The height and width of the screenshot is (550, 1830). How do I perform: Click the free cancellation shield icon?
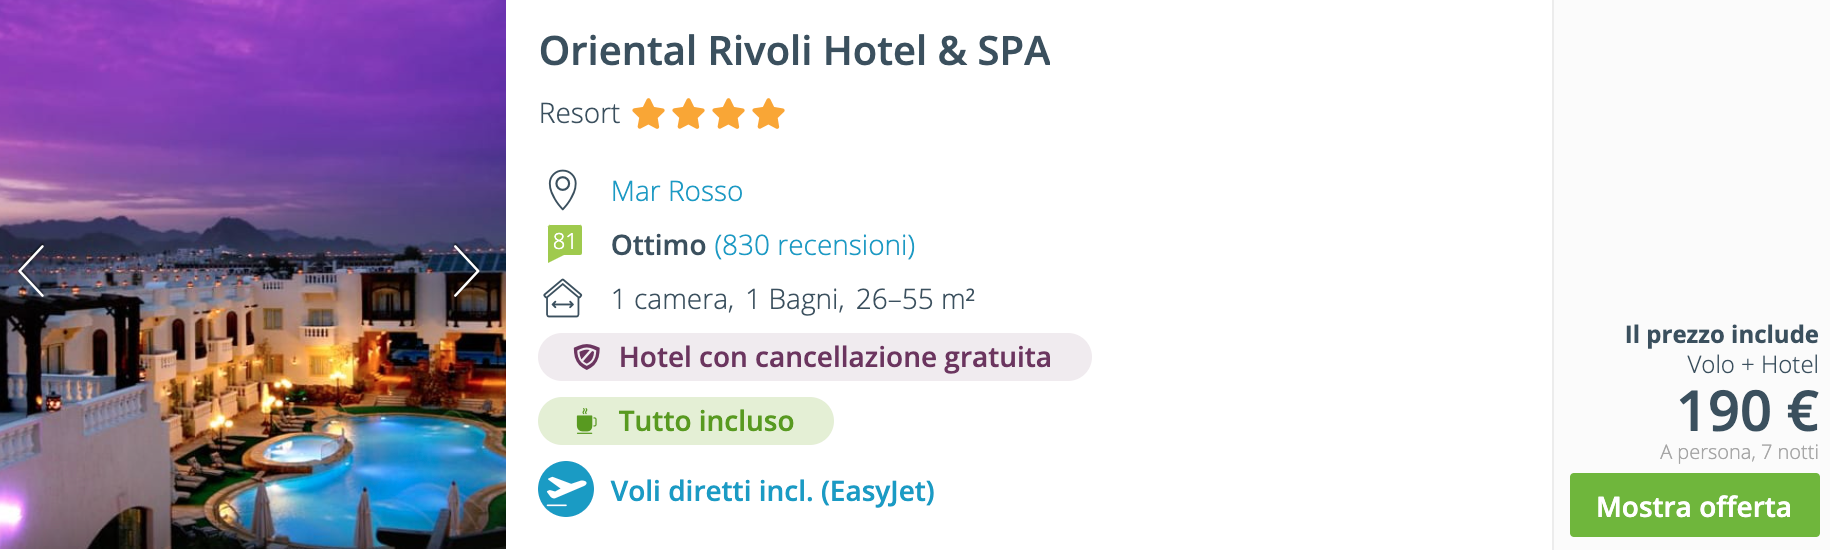tap(587, 357)
